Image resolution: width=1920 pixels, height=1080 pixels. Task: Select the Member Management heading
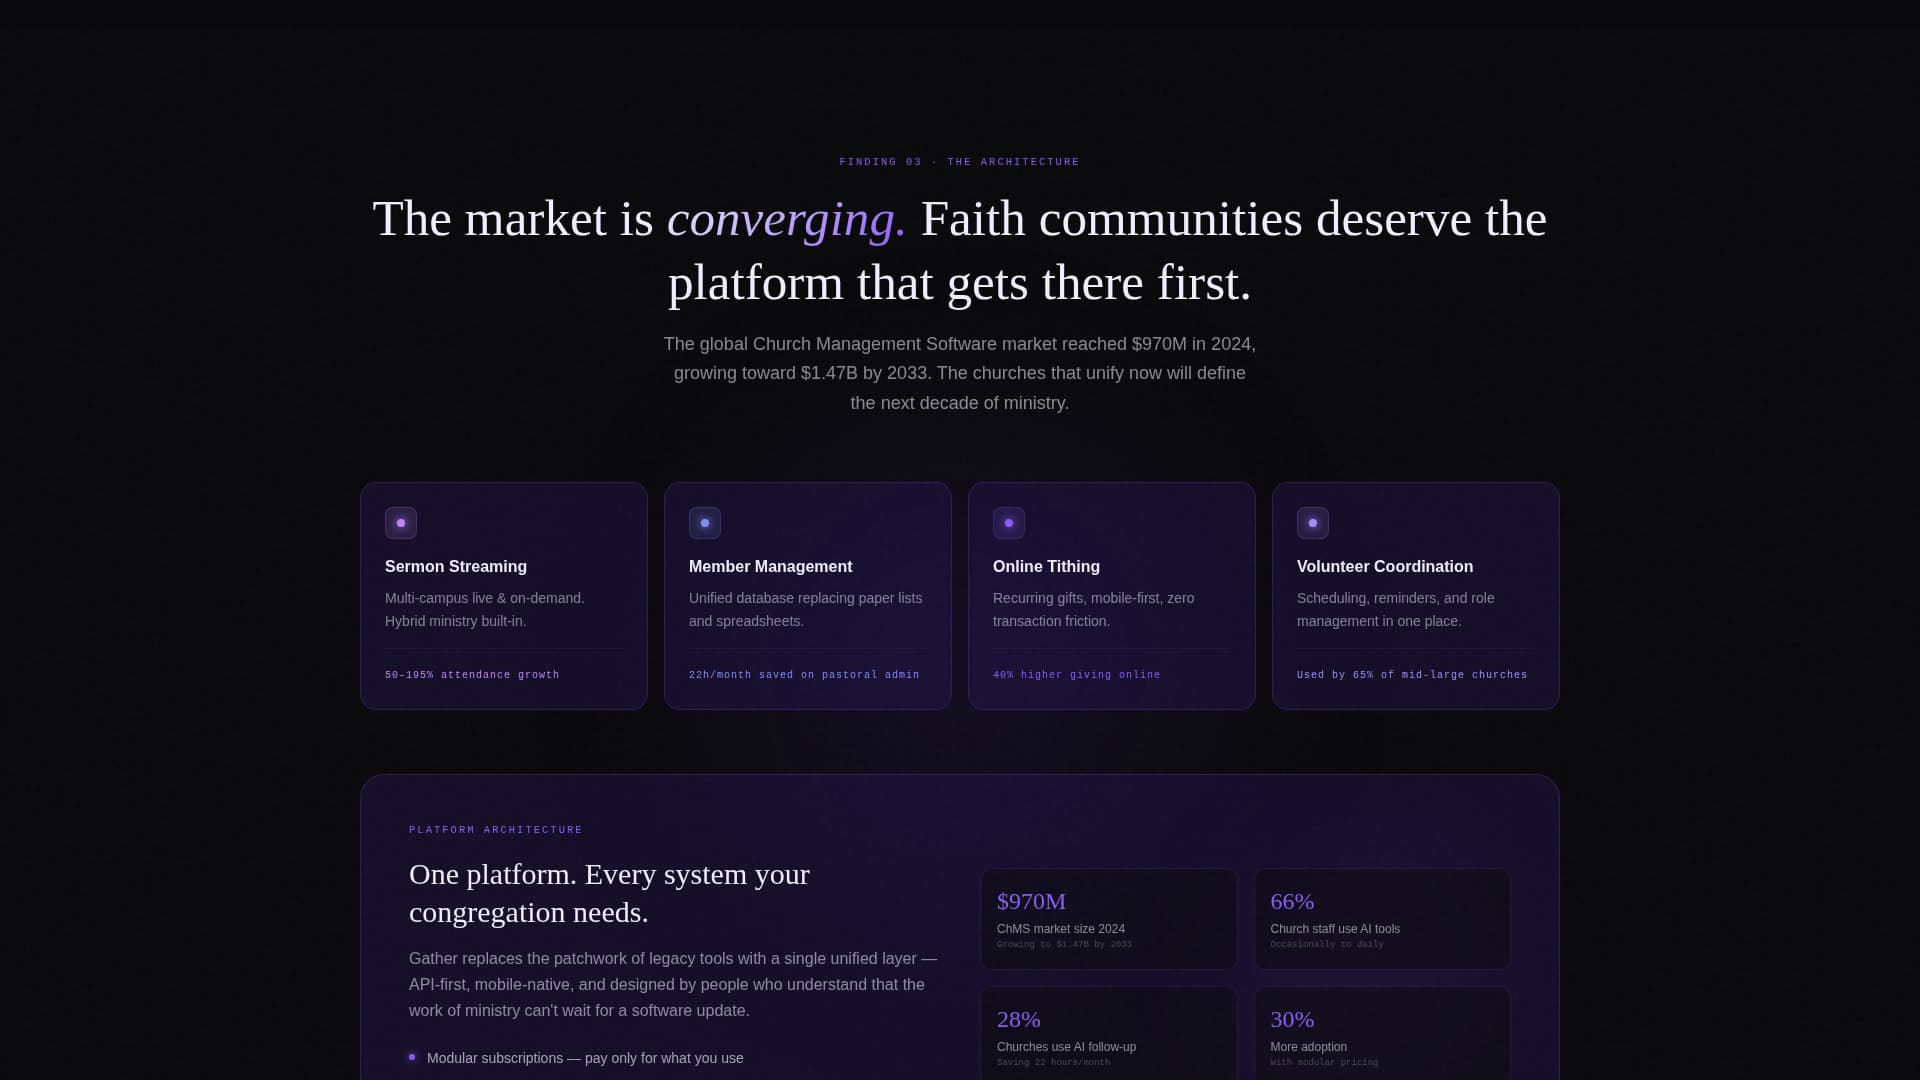pos(770,566)
